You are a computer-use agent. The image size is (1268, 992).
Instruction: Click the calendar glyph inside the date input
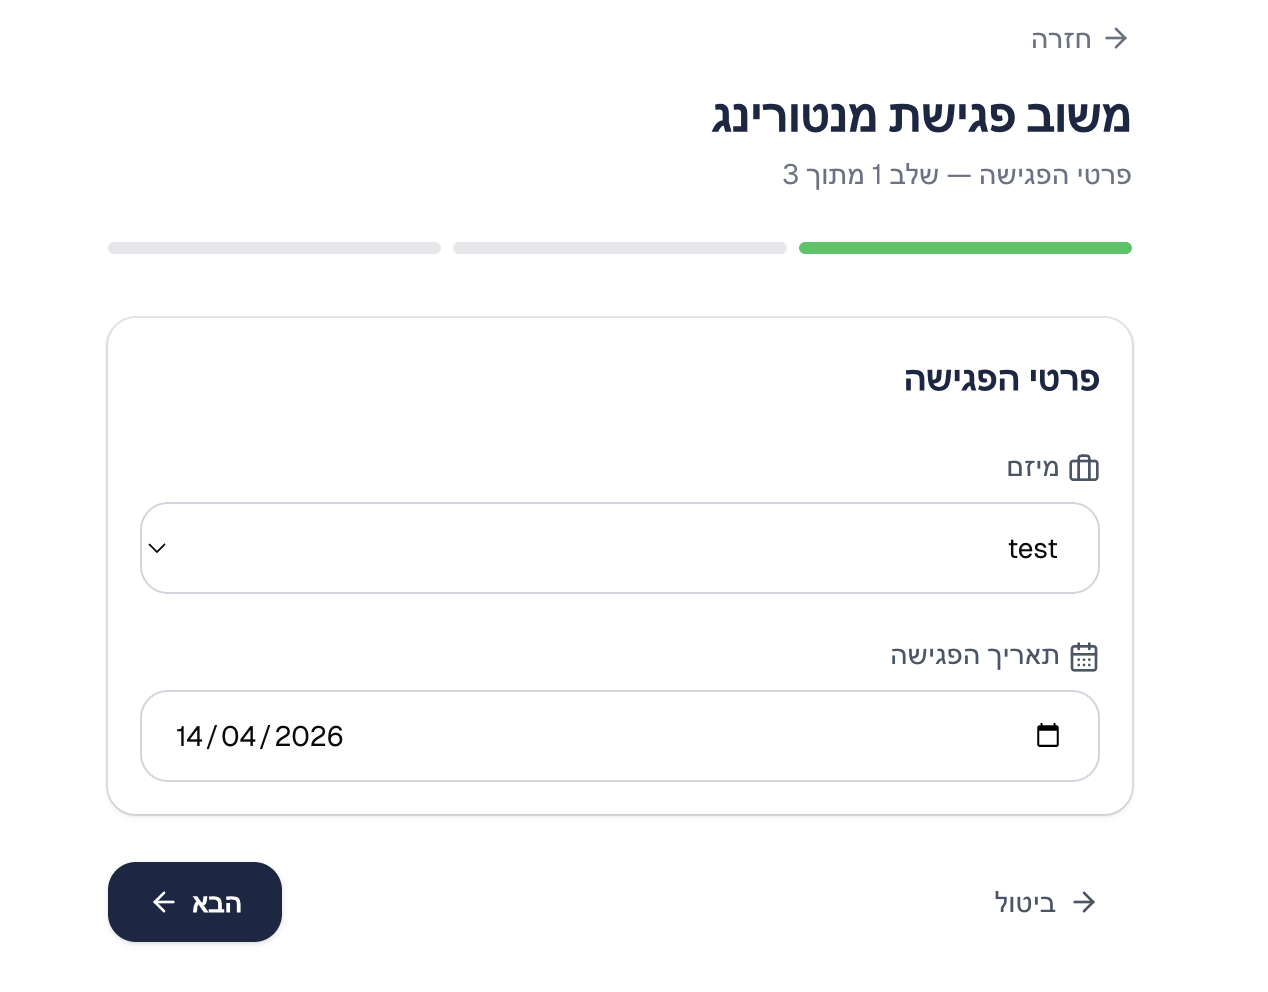[1048, 736]
